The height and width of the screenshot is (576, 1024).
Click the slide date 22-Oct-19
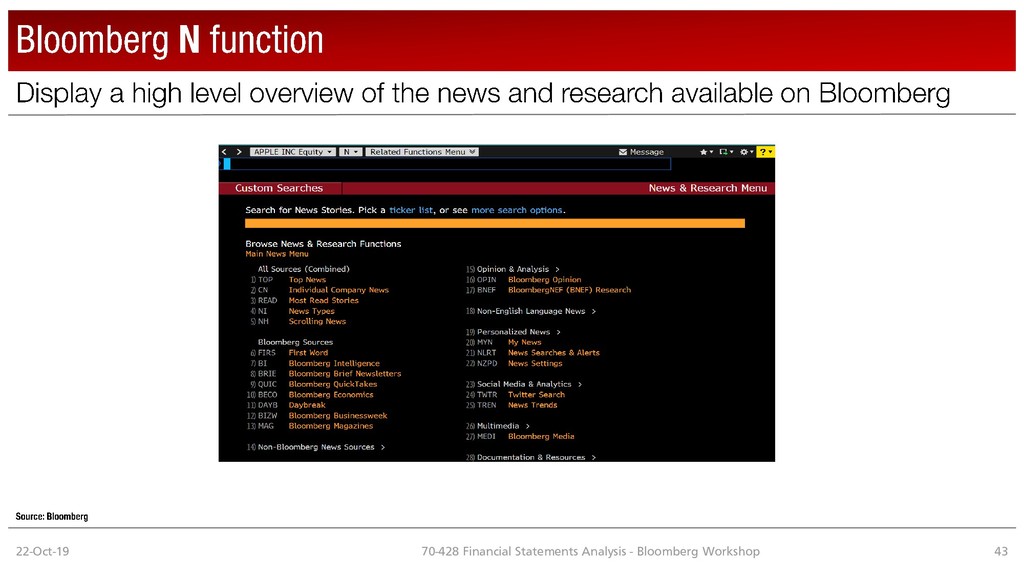[x=42, y=551]
